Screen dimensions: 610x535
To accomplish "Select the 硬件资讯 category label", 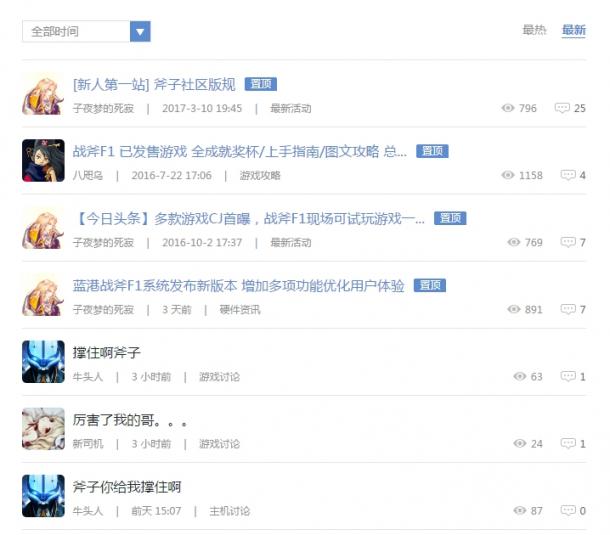I will 240,310.
